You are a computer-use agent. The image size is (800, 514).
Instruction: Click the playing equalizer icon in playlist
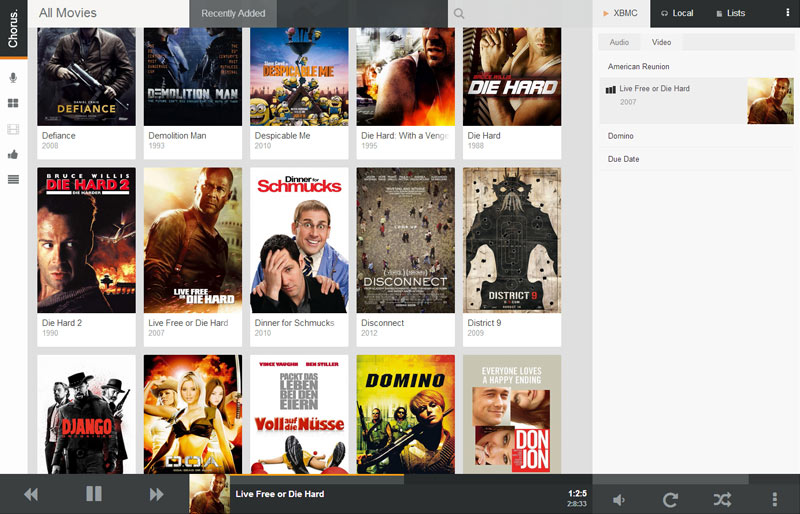point(610,90)
